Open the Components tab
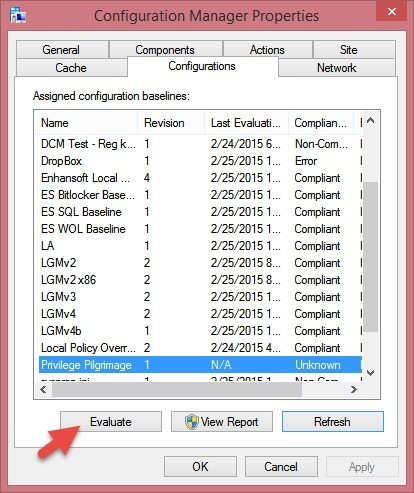The width and height of the screenshot is (414, 493). 165,50
